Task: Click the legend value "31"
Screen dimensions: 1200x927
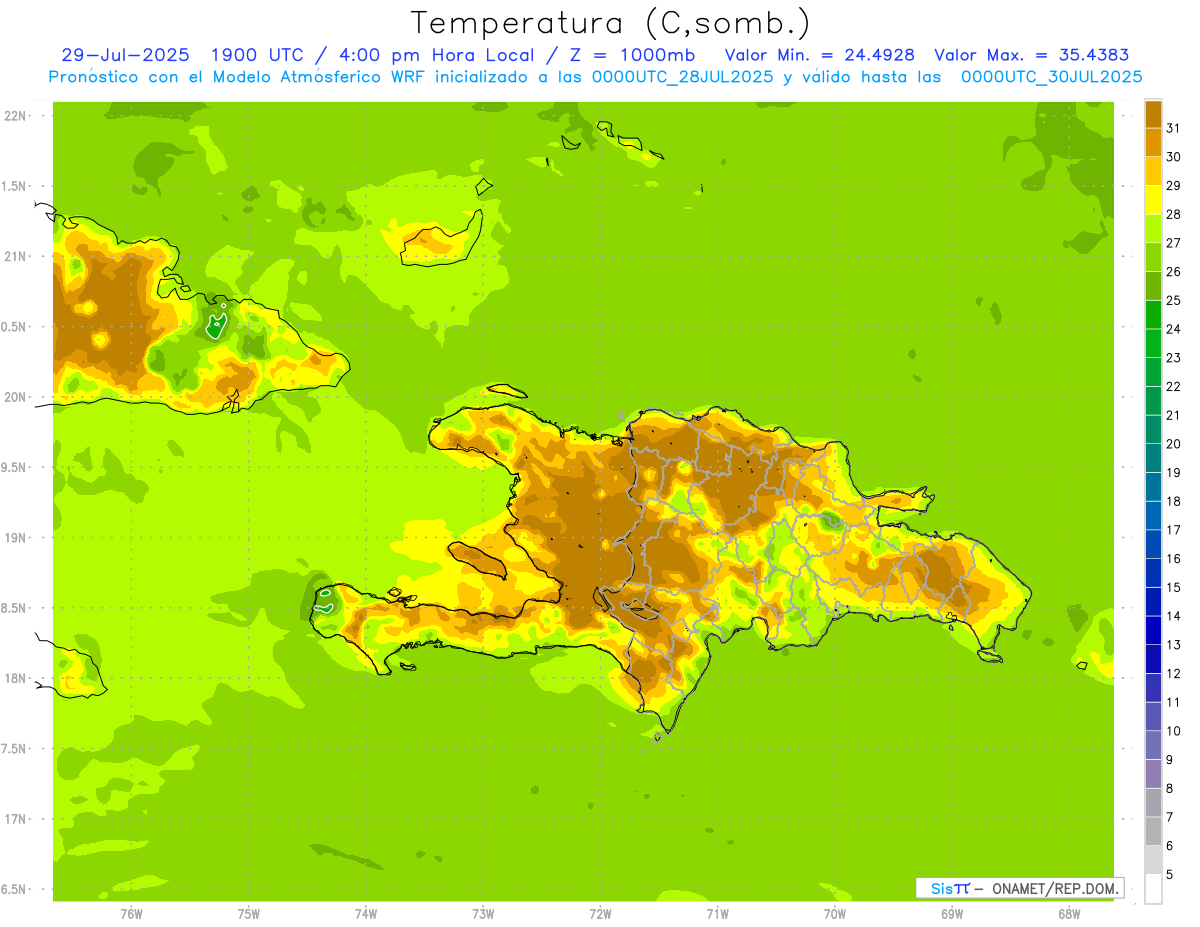Action: tap(1174, 128)
